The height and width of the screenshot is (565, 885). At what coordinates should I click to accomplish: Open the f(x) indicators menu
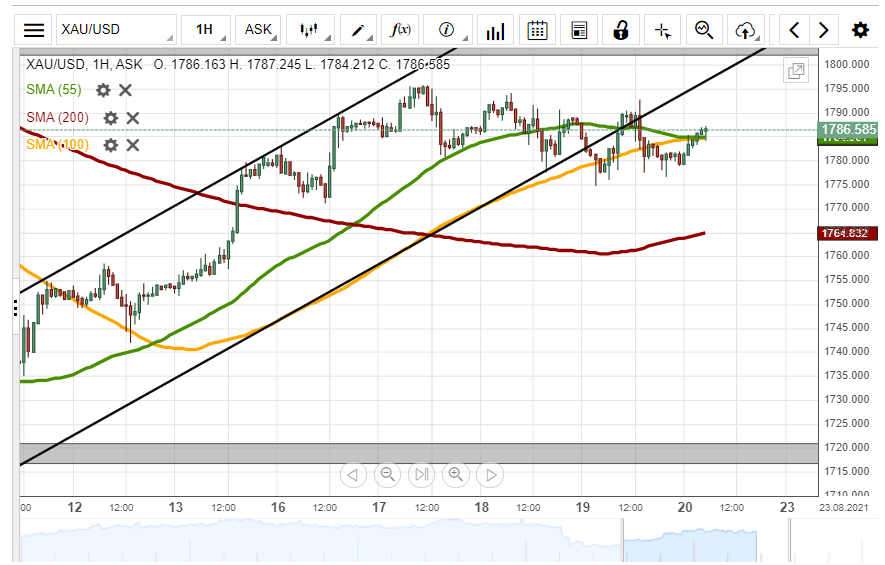[400, 30]
